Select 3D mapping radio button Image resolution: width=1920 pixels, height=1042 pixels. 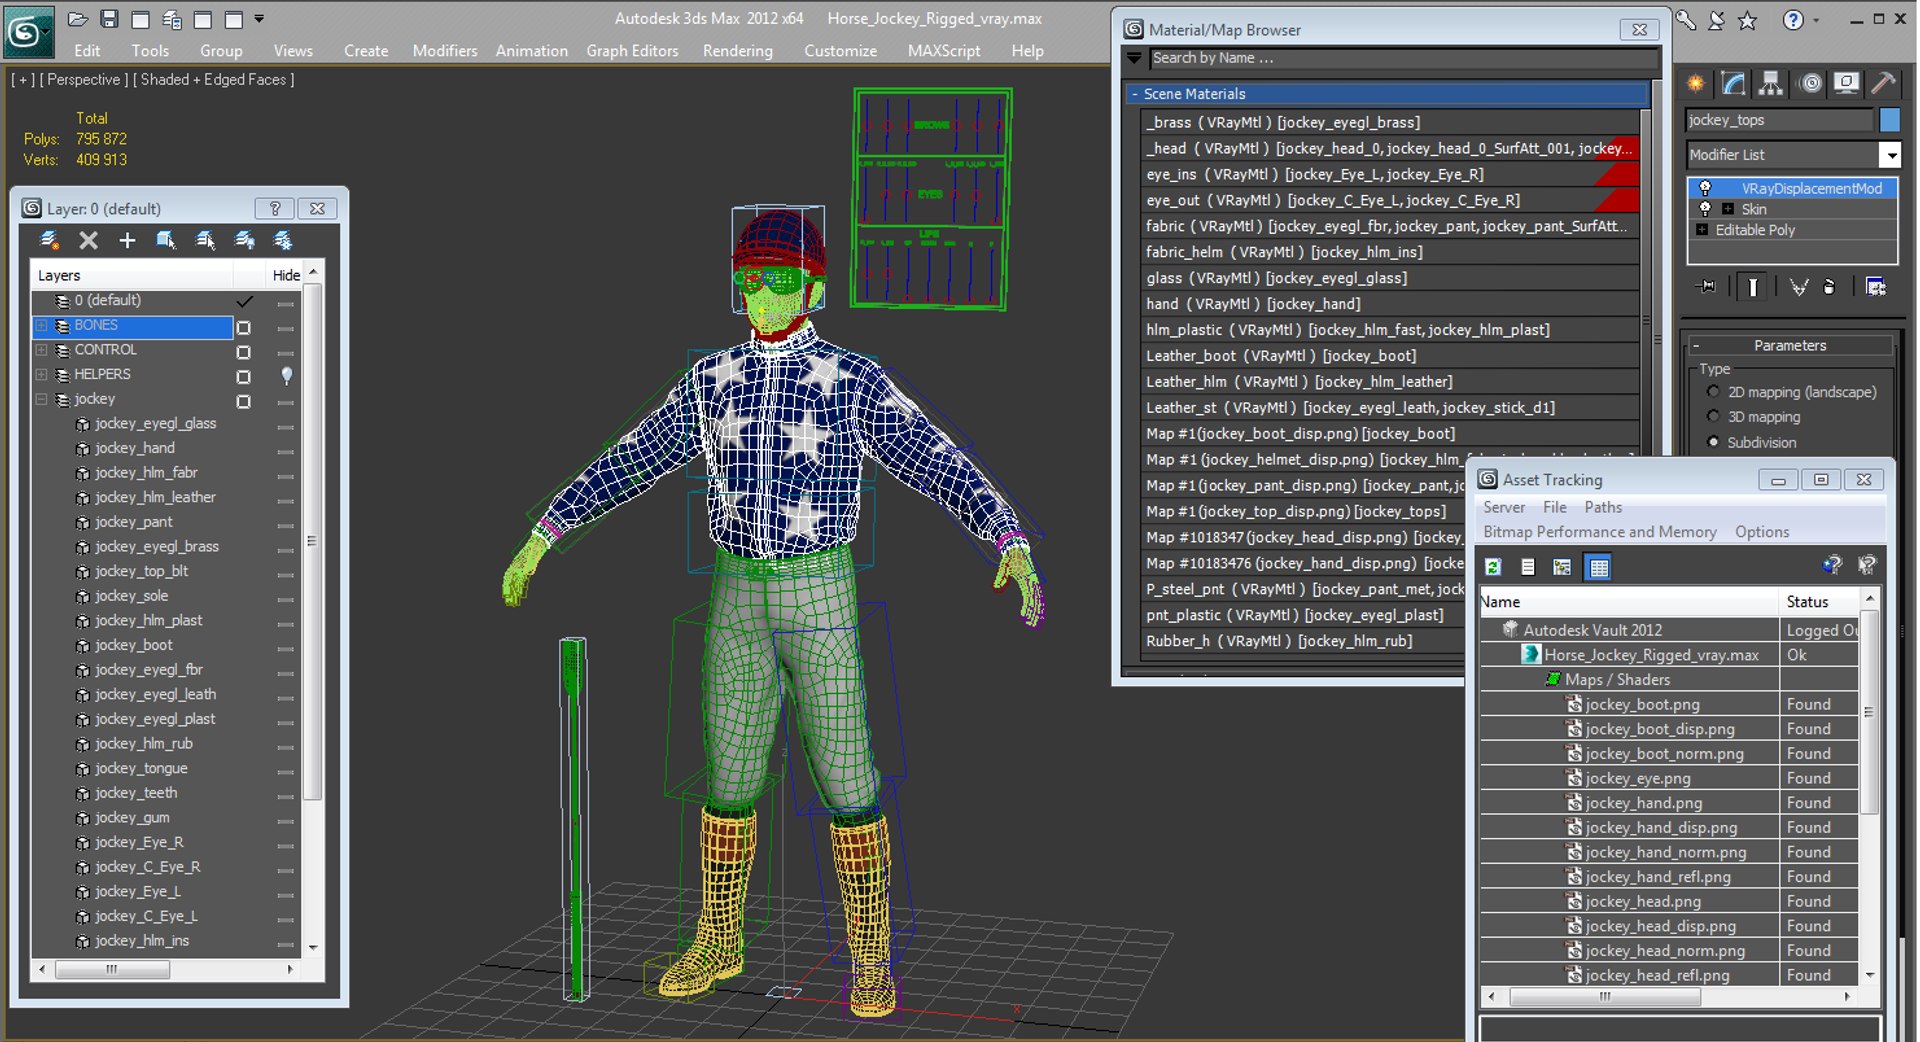coord(1714,417)
